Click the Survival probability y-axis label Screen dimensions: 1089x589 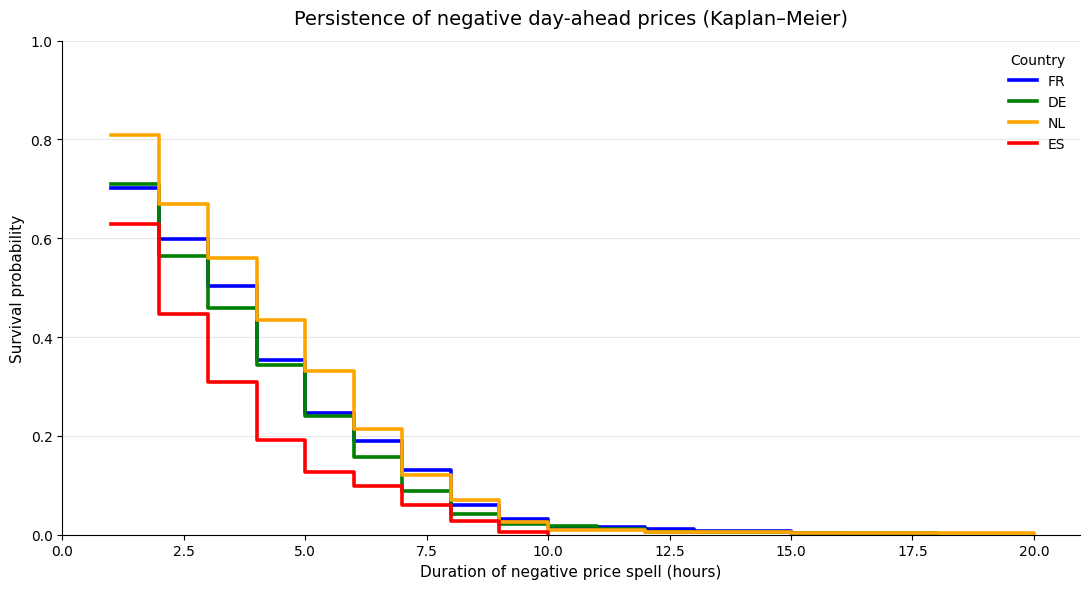[x=17, y=288]
